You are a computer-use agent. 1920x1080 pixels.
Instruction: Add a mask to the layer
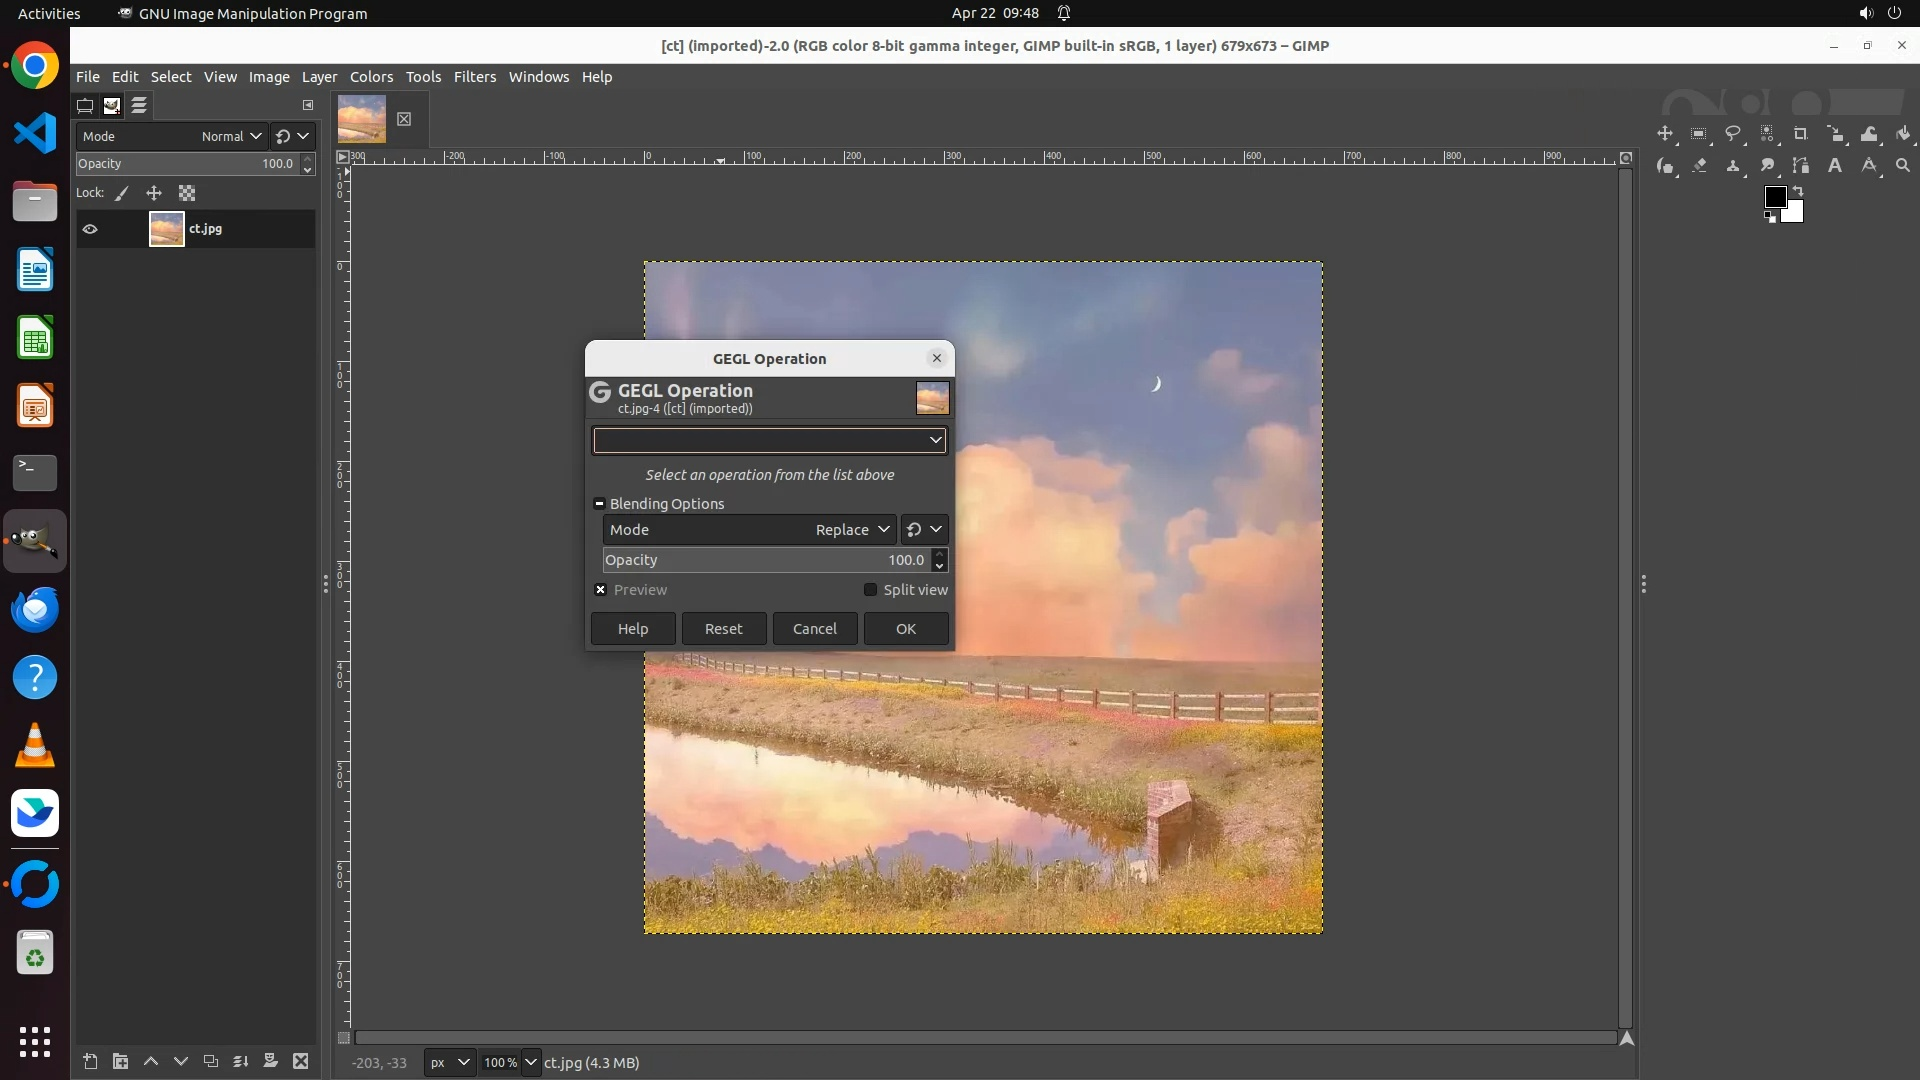click(x=270, y=1062)
